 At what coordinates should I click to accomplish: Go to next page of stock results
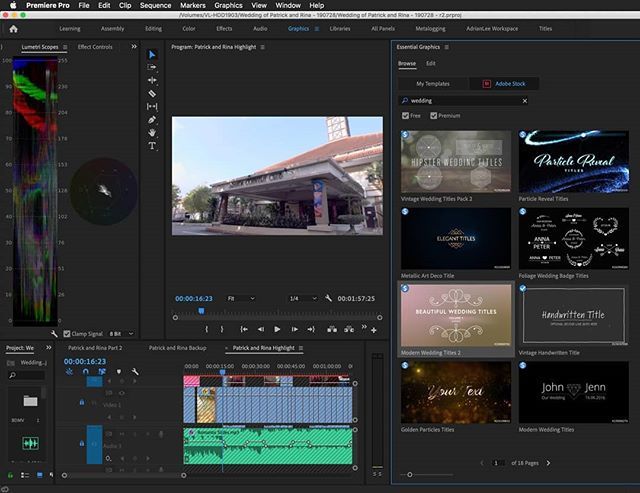tap(548, 463)
